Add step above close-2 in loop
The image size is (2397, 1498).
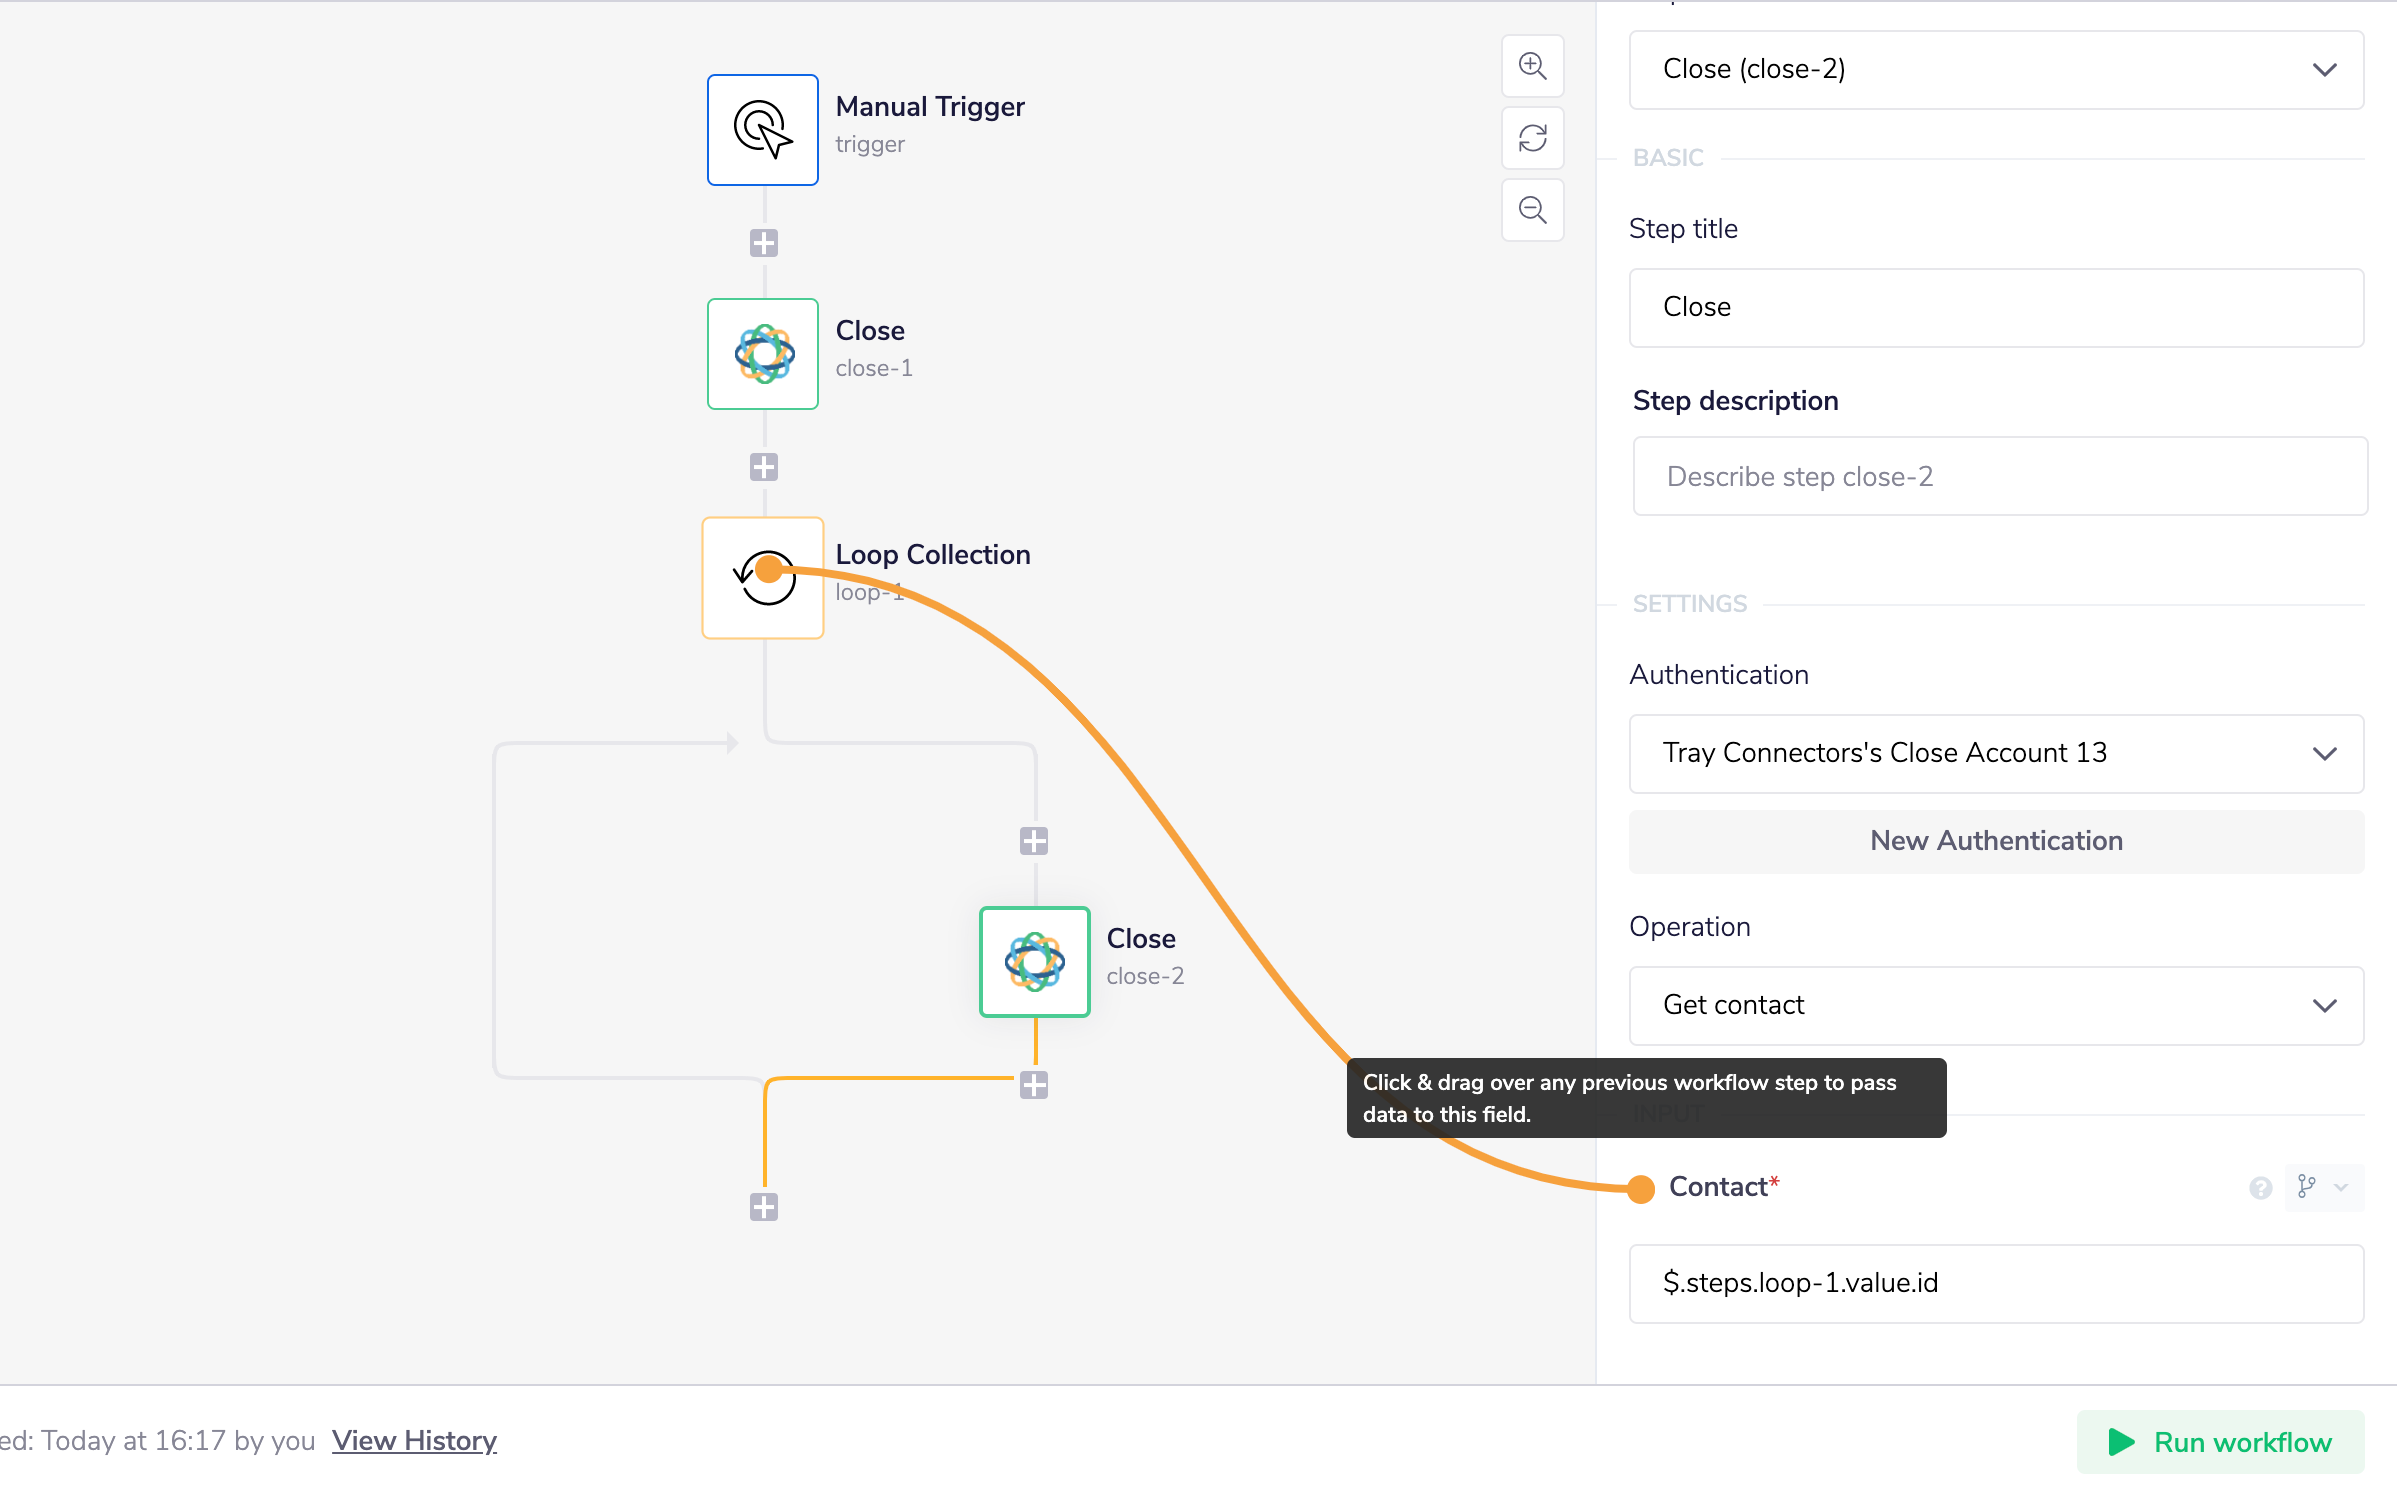coord(1033,841)
